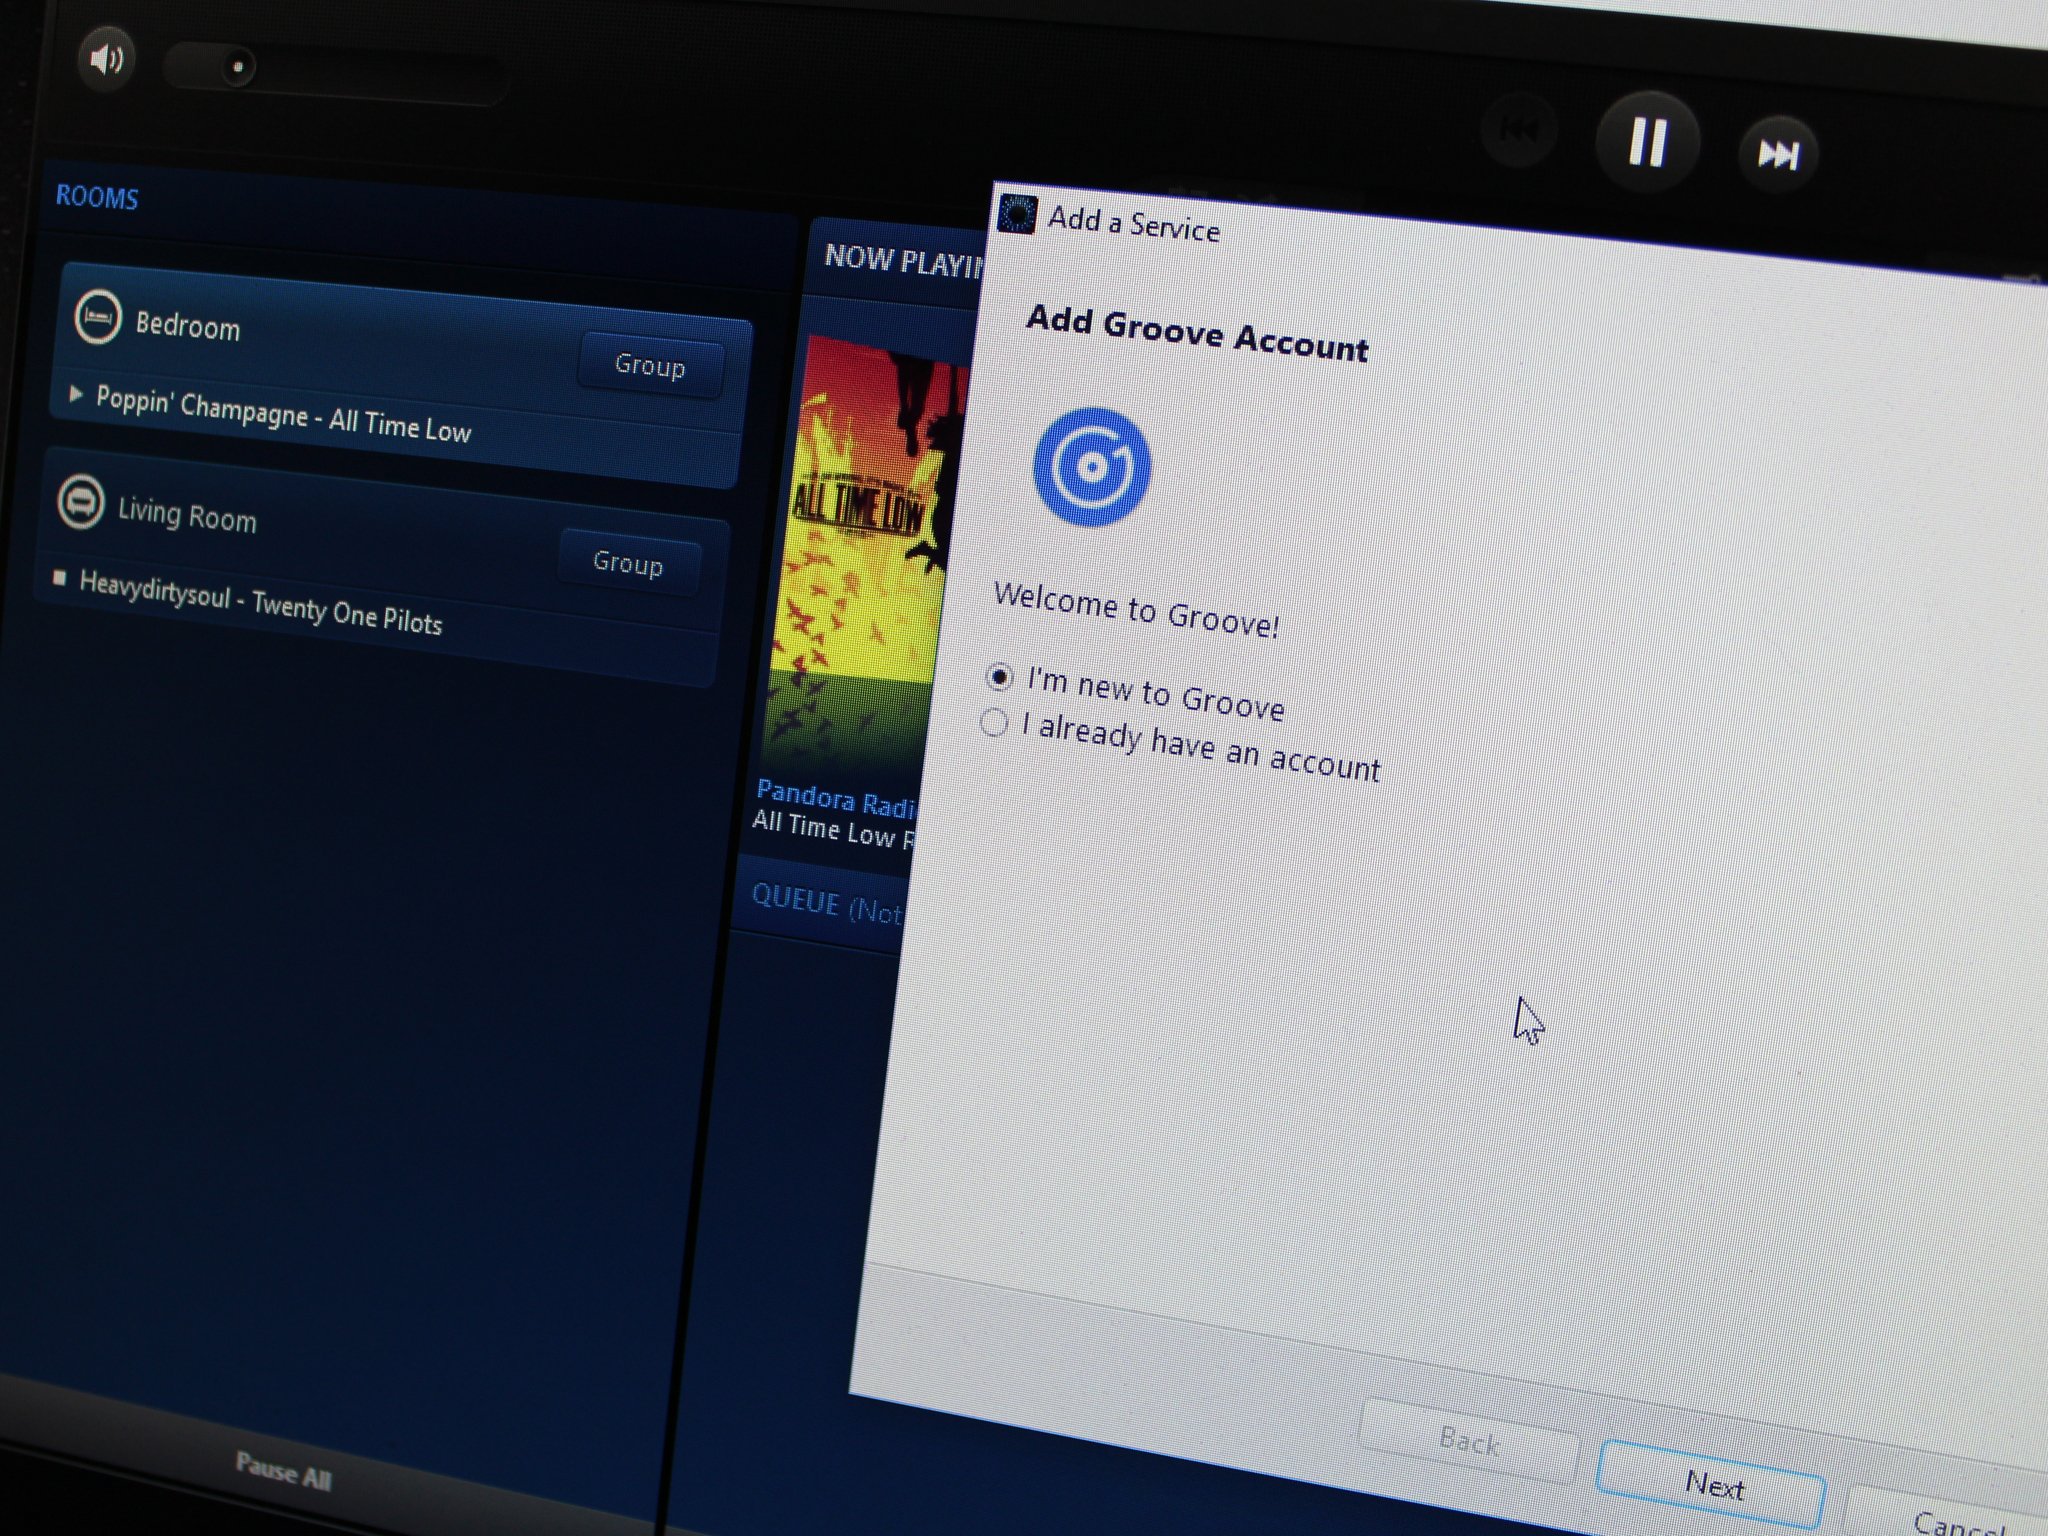Click the Living Room room icon
This screenshot has height=1536, width=2048.
(80, 501)
